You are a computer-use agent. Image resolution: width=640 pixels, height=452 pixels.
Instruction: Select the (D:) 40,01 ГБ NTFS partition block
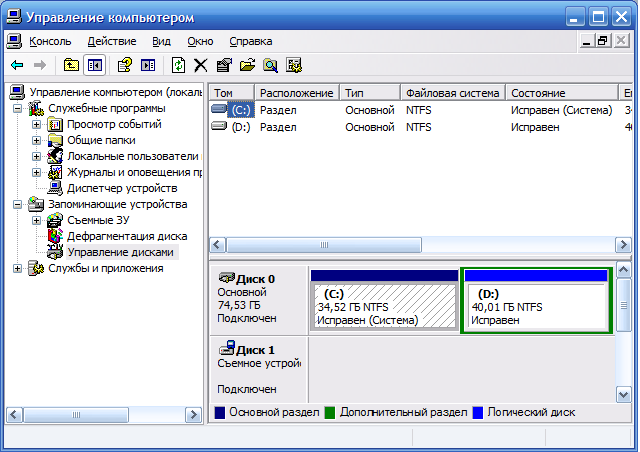536,306
